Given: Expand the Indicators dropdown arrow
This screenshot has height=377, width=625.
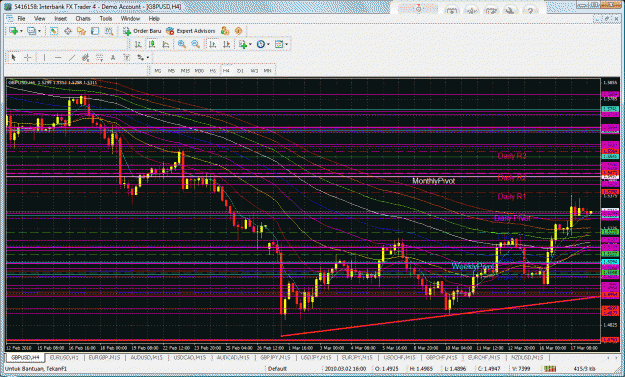Looking at the screenshot, I should tap(250, 45).
